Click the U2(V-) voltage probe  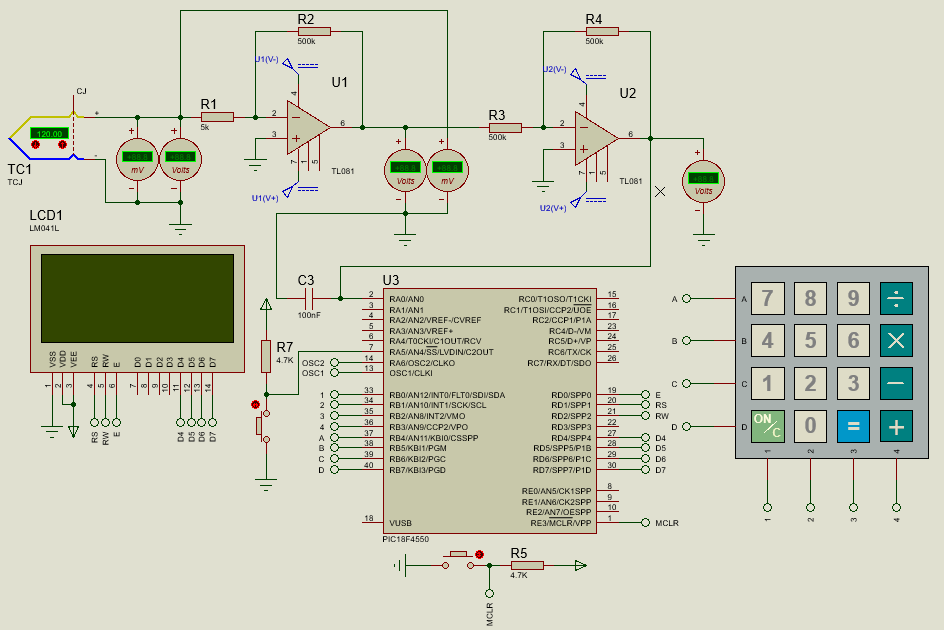pos(577,75)
